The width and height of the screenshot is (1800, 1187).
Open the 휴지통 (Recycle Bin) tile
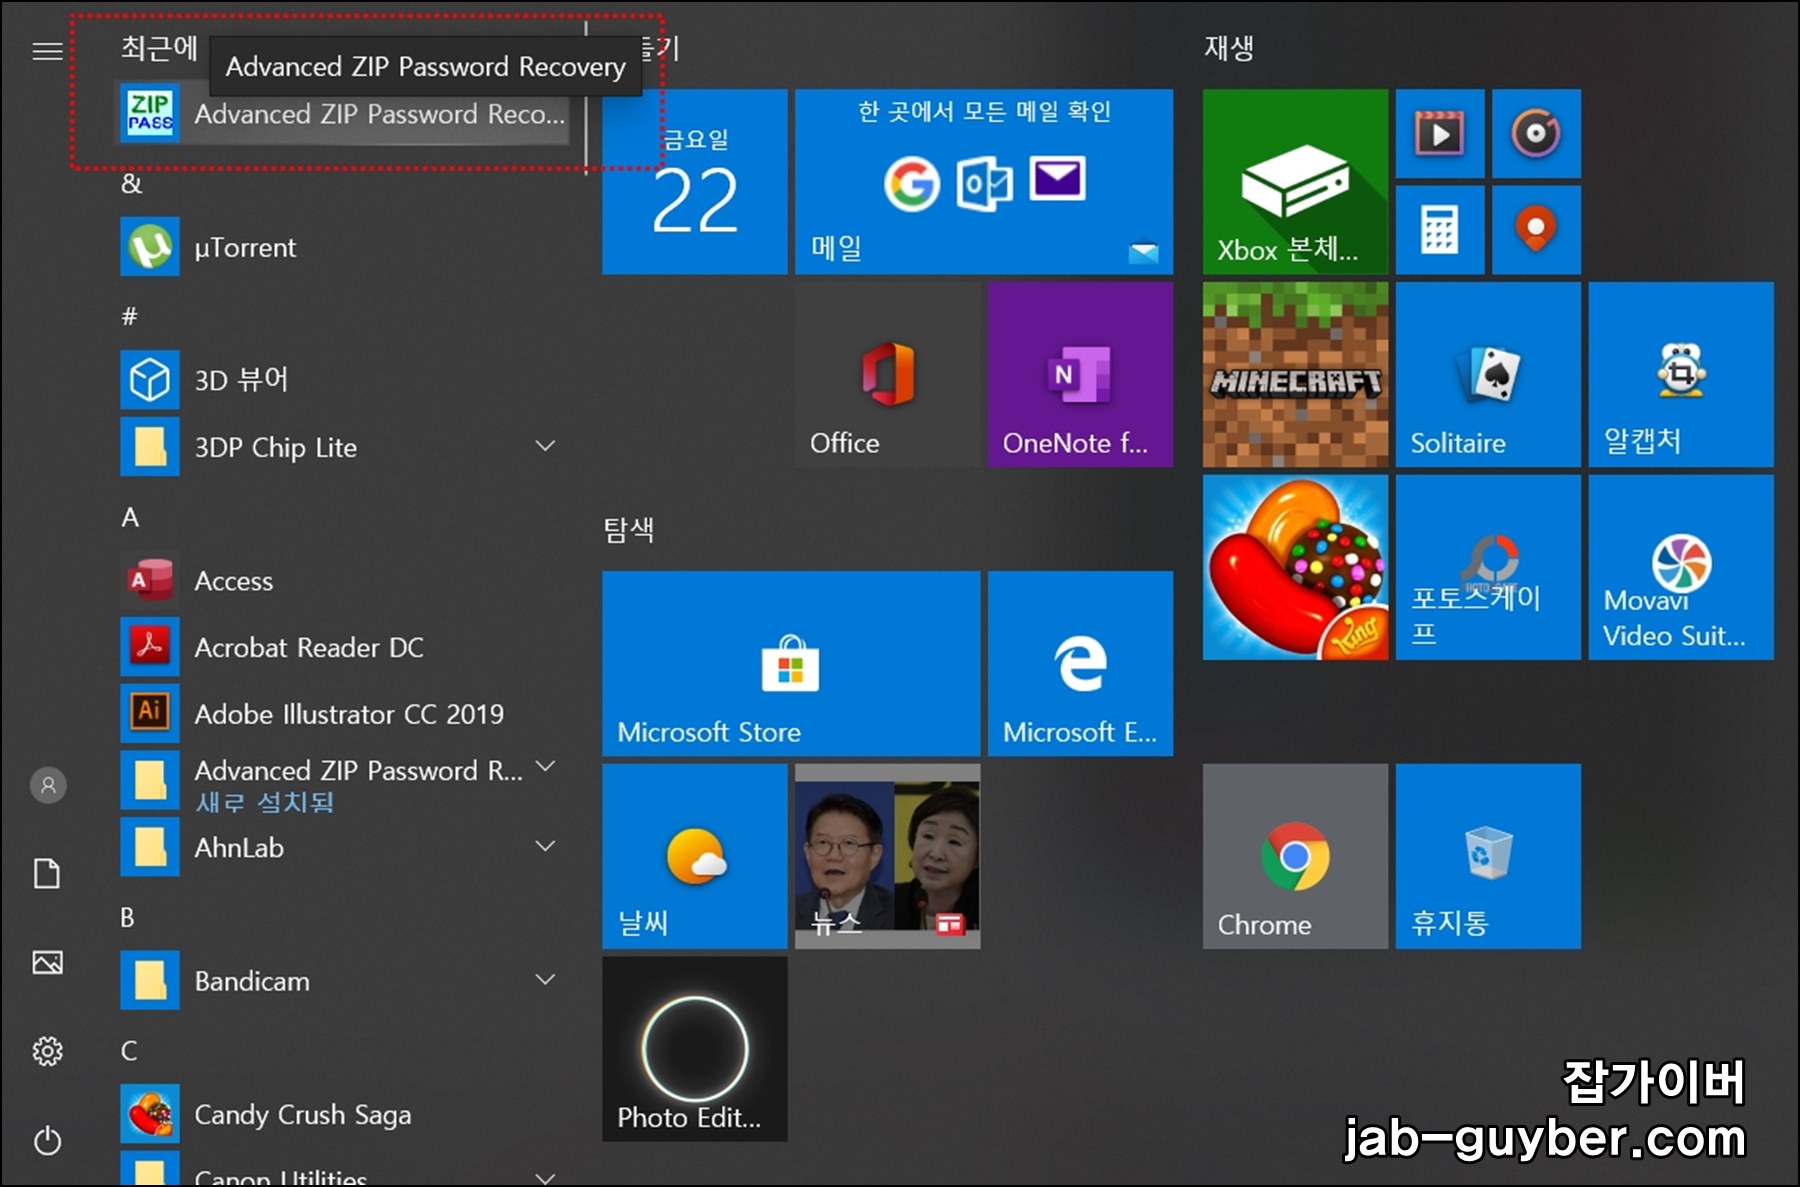[1487, 857]
